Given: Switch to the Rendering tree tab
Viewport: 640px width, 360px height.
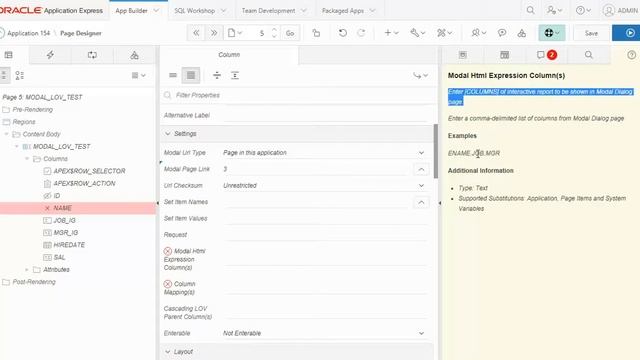Looking at the screenshot, I should [9, 55].
